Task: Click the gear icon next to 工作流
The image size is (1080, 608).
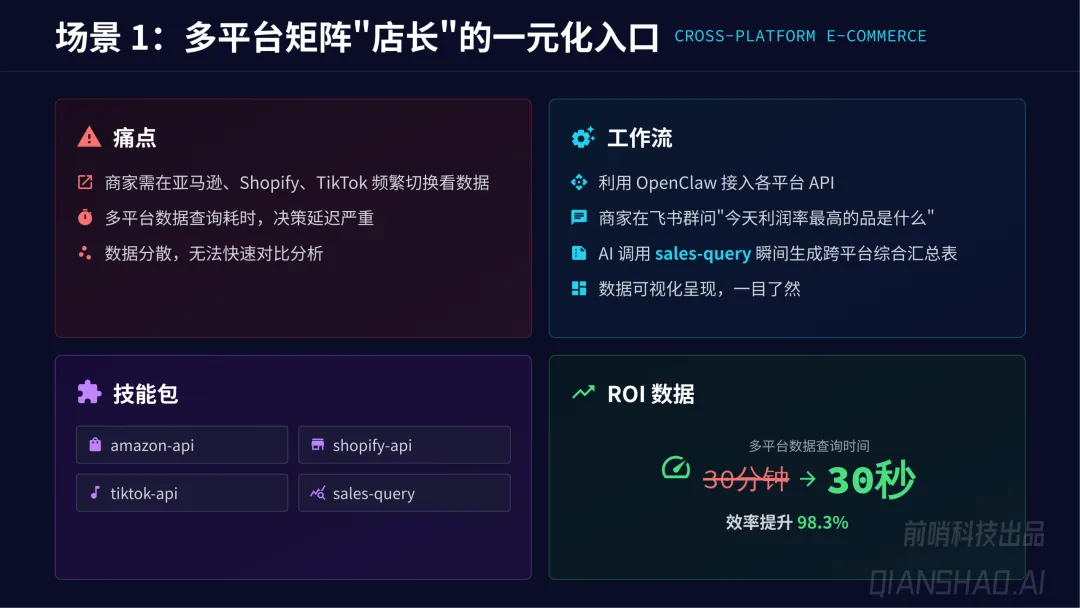Action: [583, 137]
